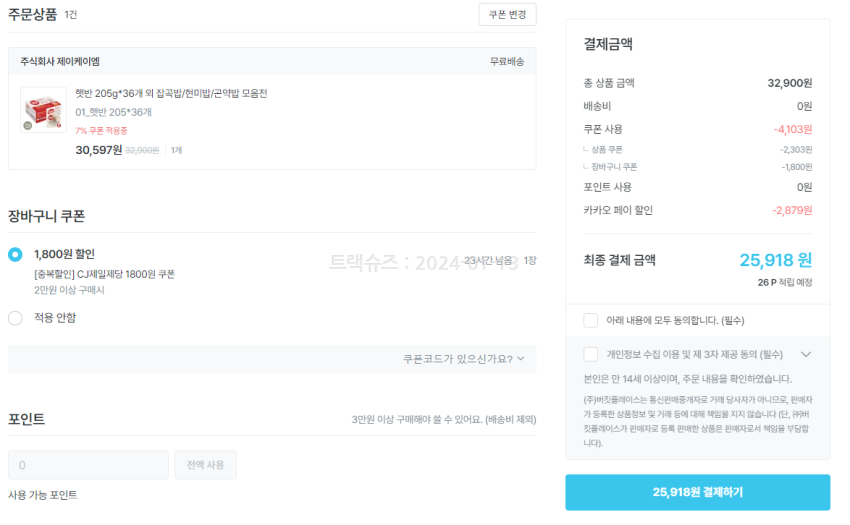Expand the 쿠폰코드가 있으신가요? section
Screen dimensions: 850x525
(463, 359)
